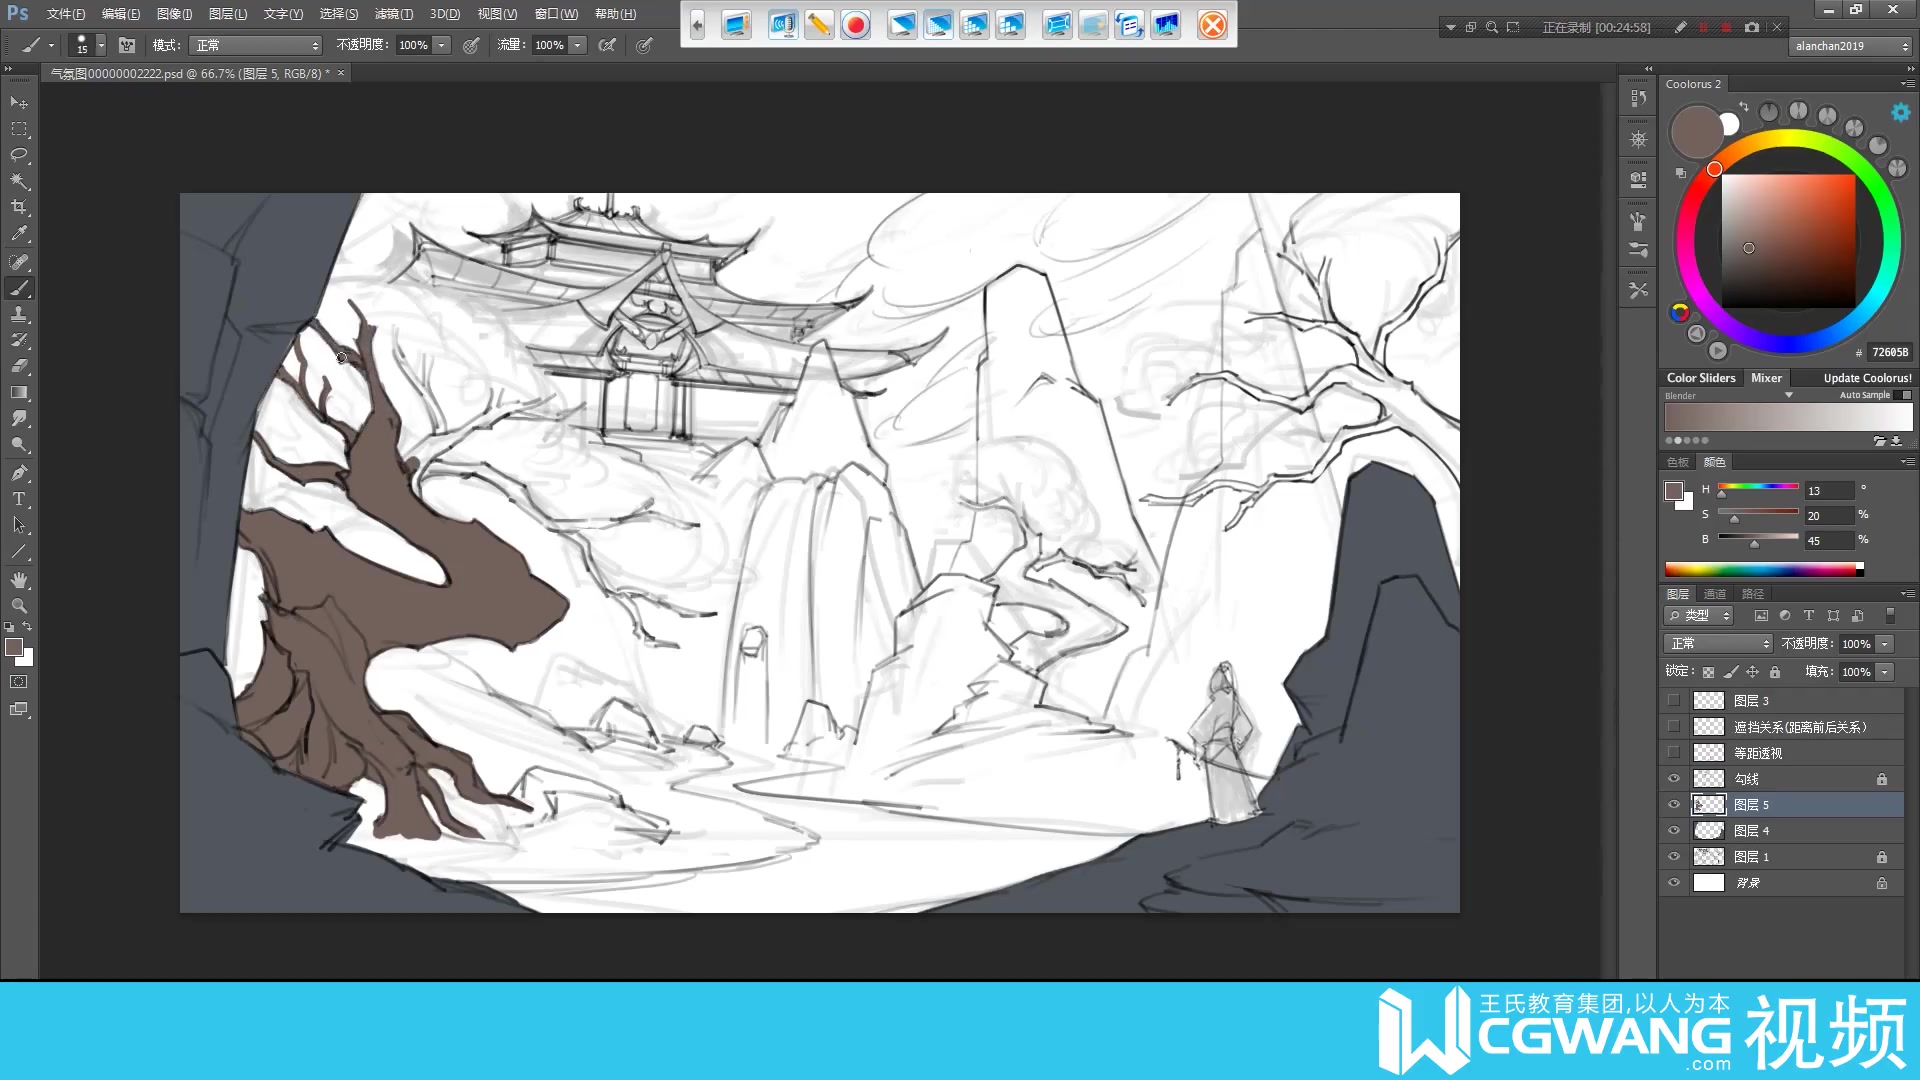Image resolution: width=1920 pixels, height=1080 pixels.
Task: Switch to the 通道 tab
Action: [x=1715, y=594]
